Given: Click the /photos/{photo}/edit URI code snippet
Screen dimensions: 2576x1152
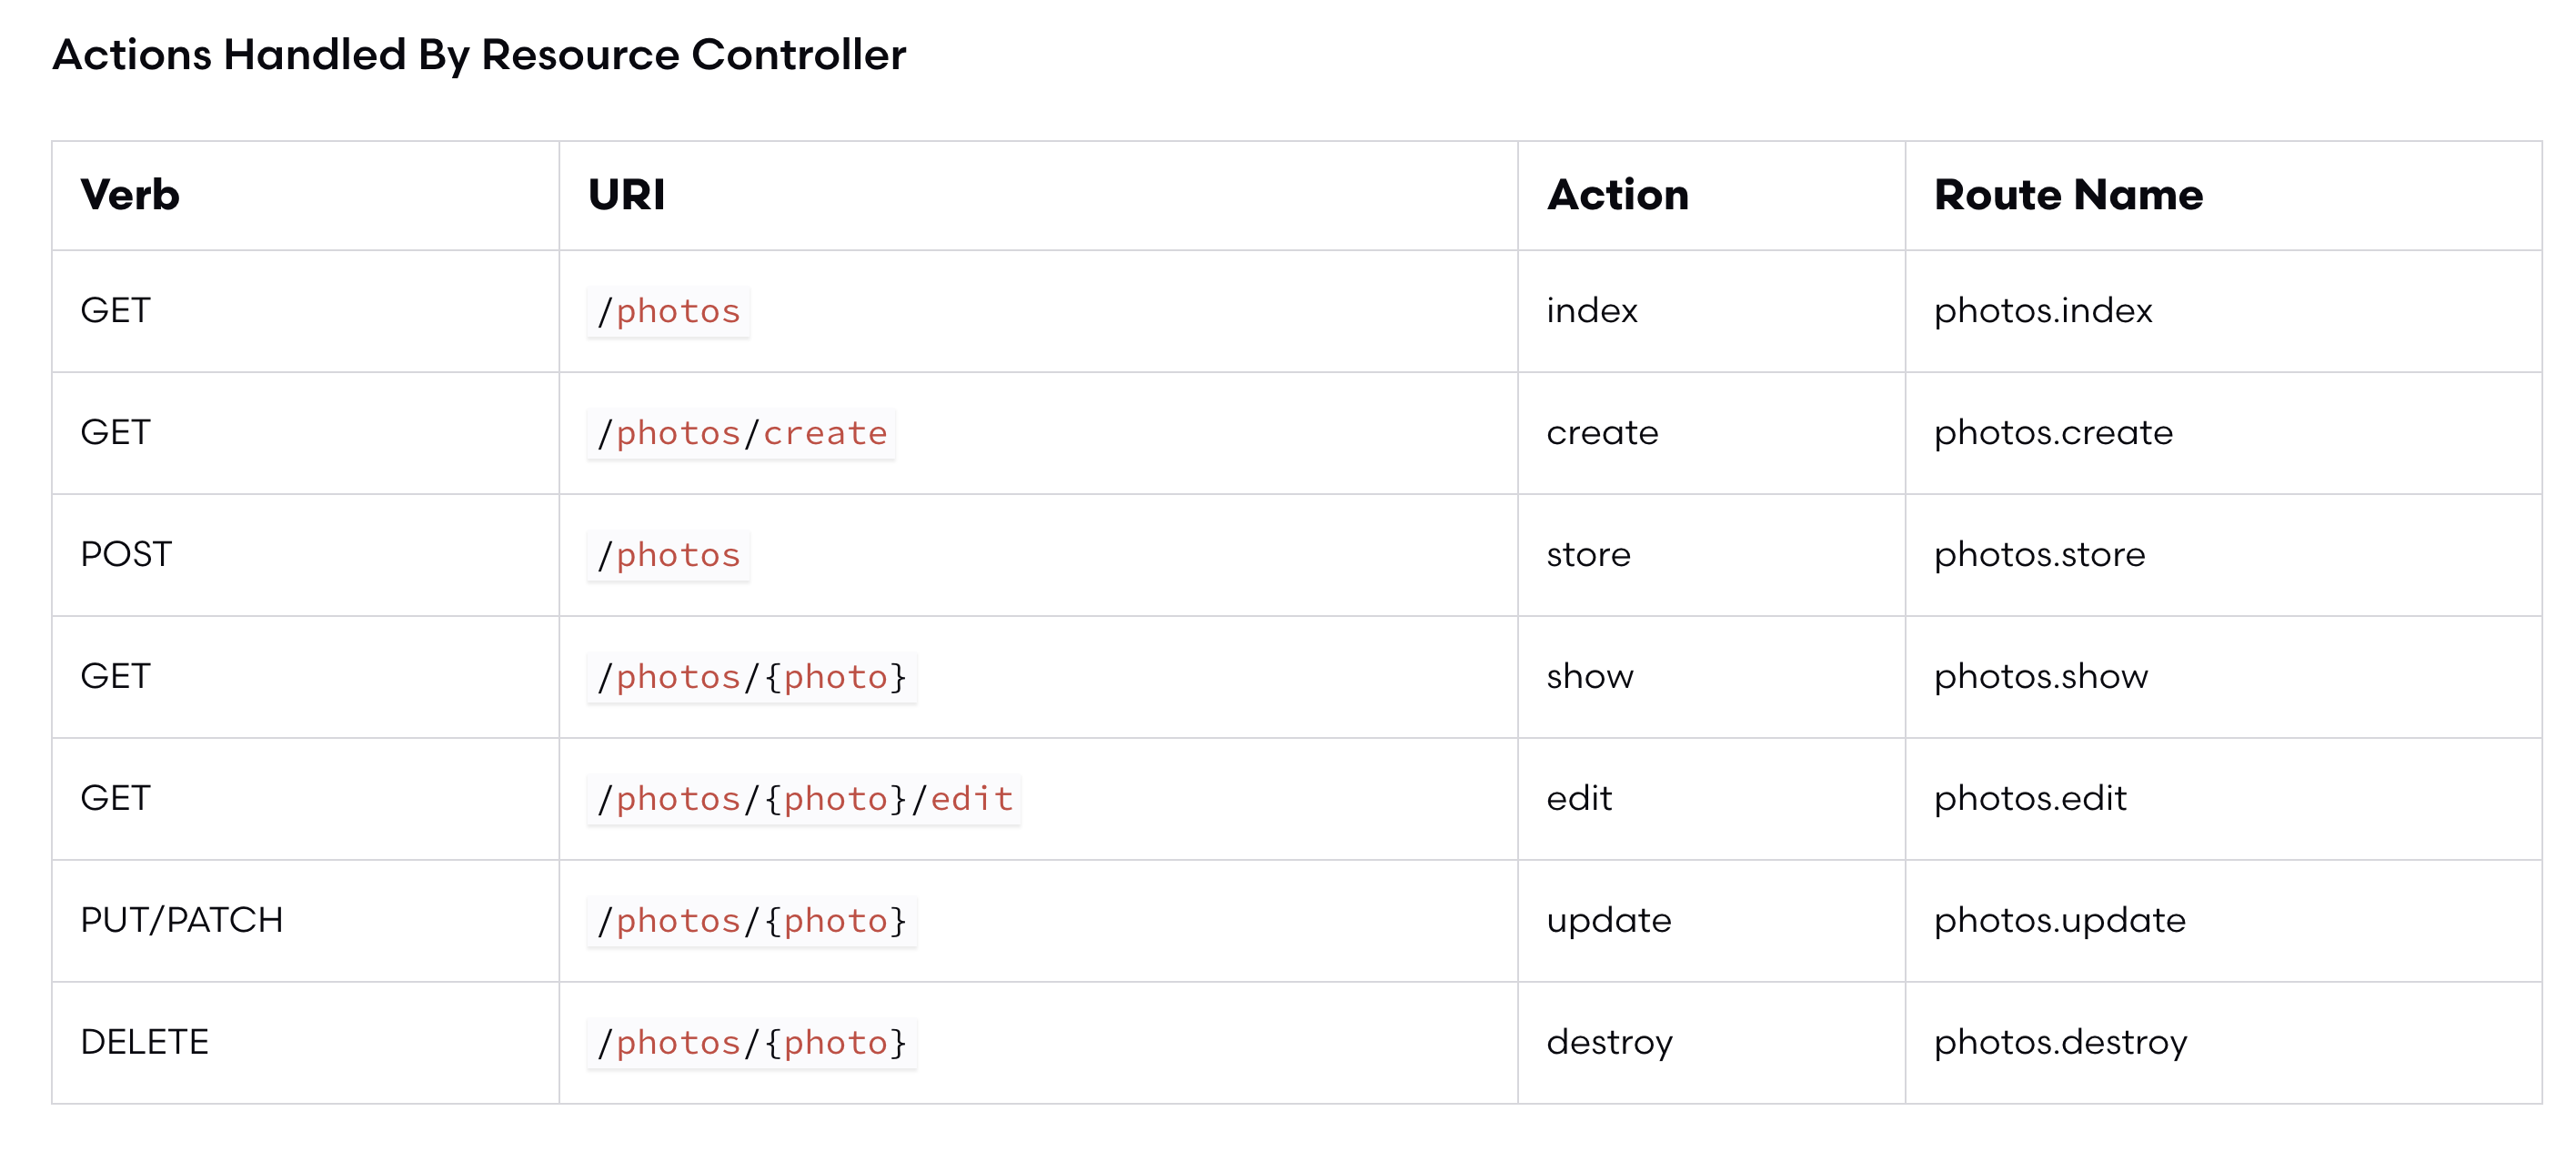Looking at the screenshot, I should [804, 800].
